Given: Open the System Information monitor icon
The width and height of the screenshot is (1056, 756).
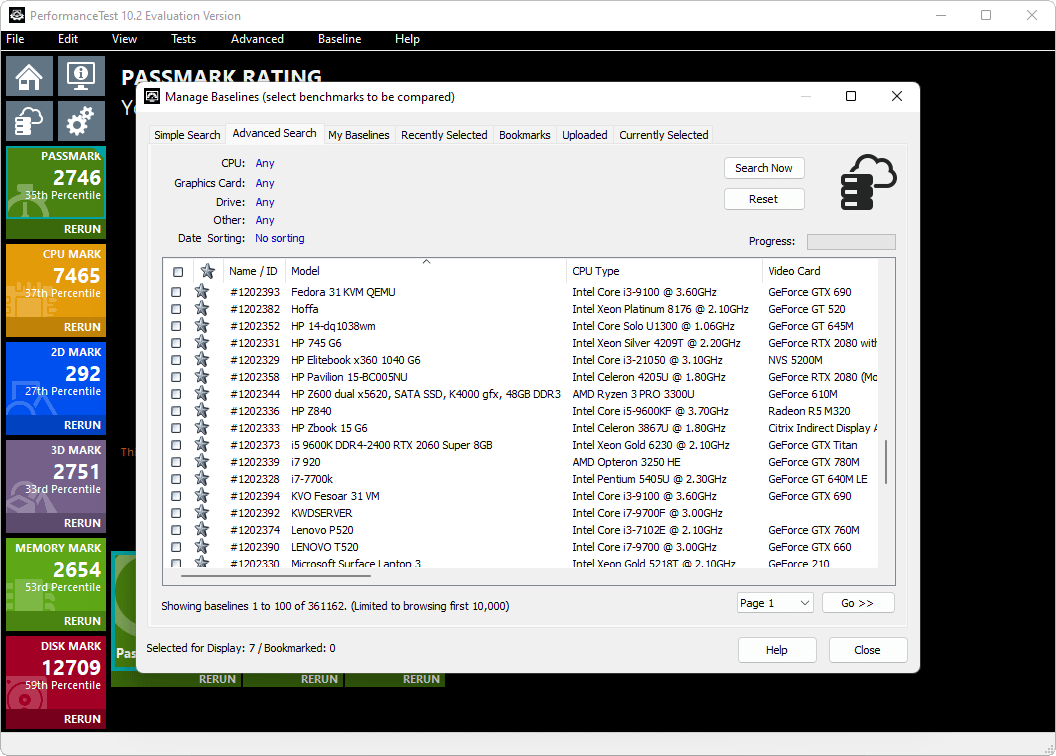Looking at the screenshot, I should tap(81, 76).
